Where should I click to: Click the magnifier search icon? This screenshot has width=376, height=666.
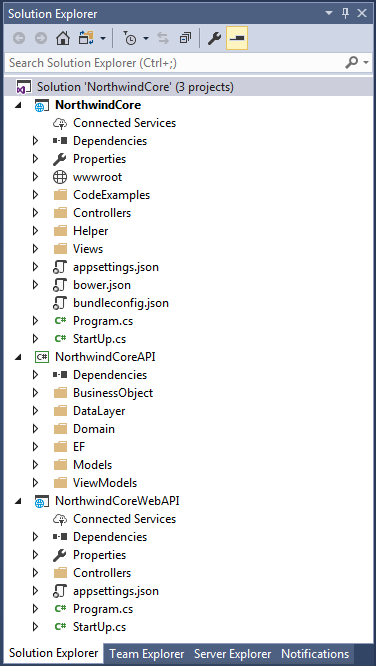[x=352, y=63]
